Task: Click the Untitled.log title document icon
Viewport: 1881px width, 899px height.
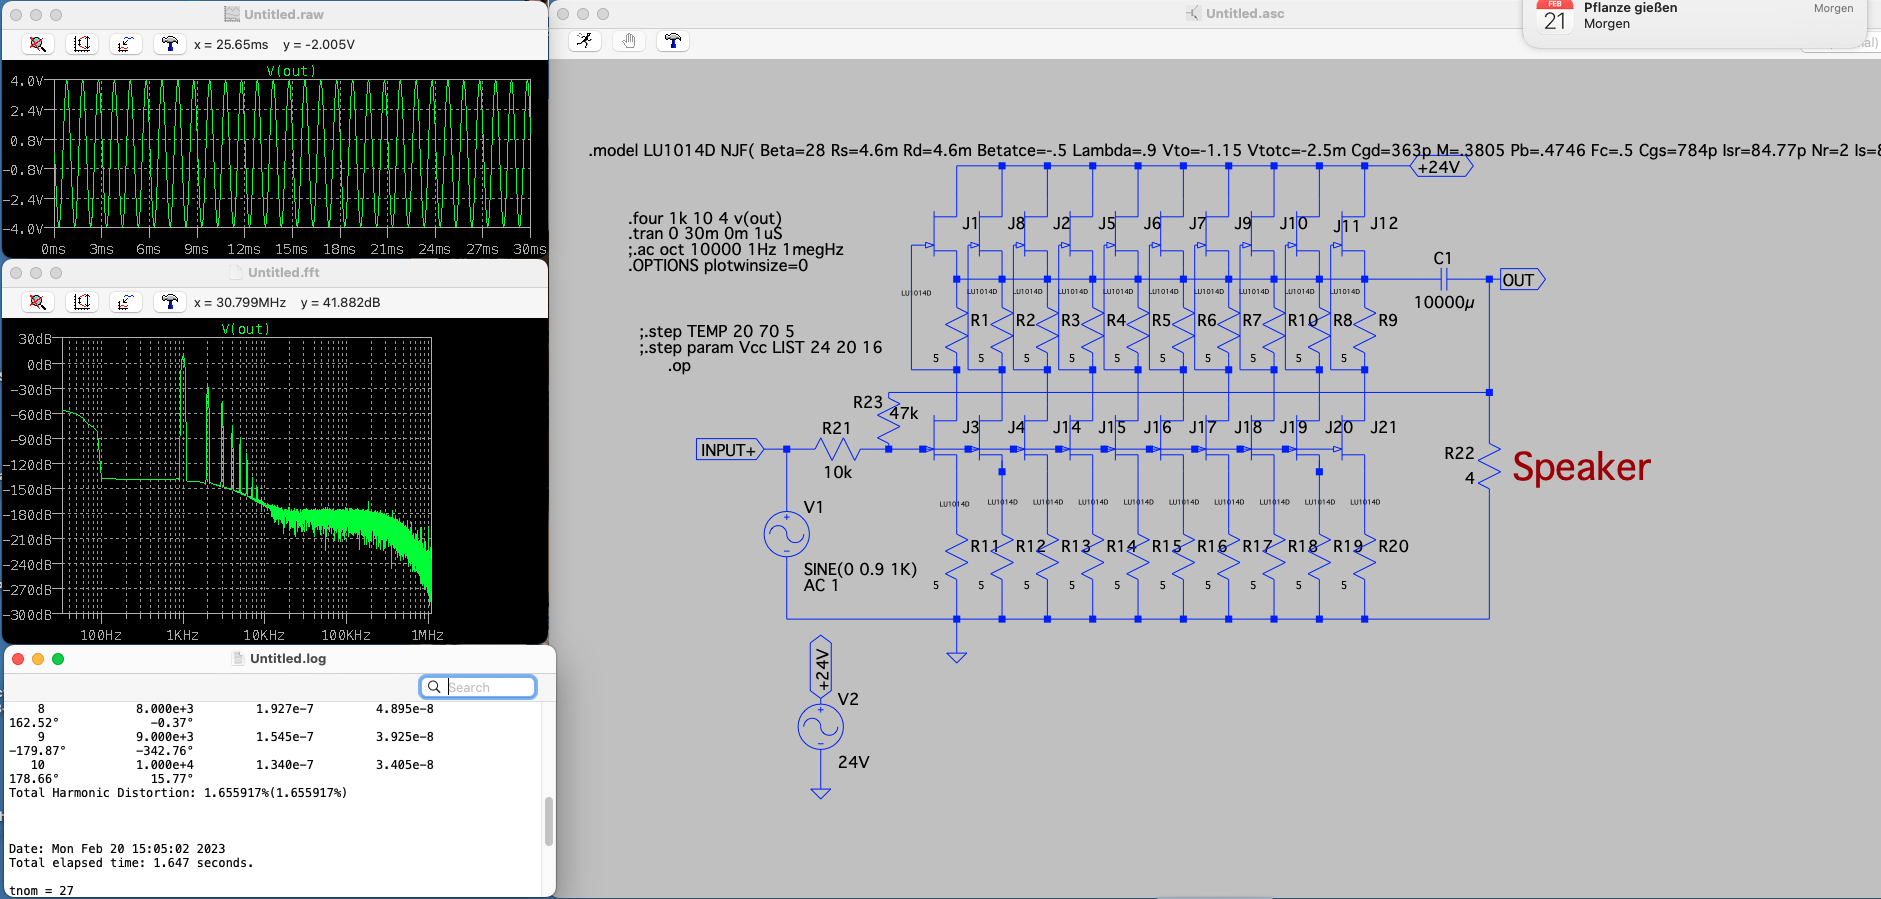Action: (238, 658)
